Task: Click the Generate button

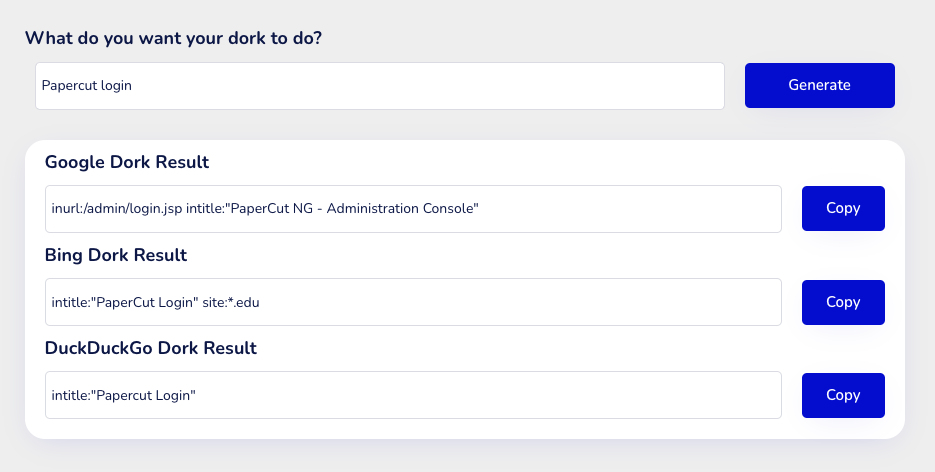Action: [x=819, y=85]
